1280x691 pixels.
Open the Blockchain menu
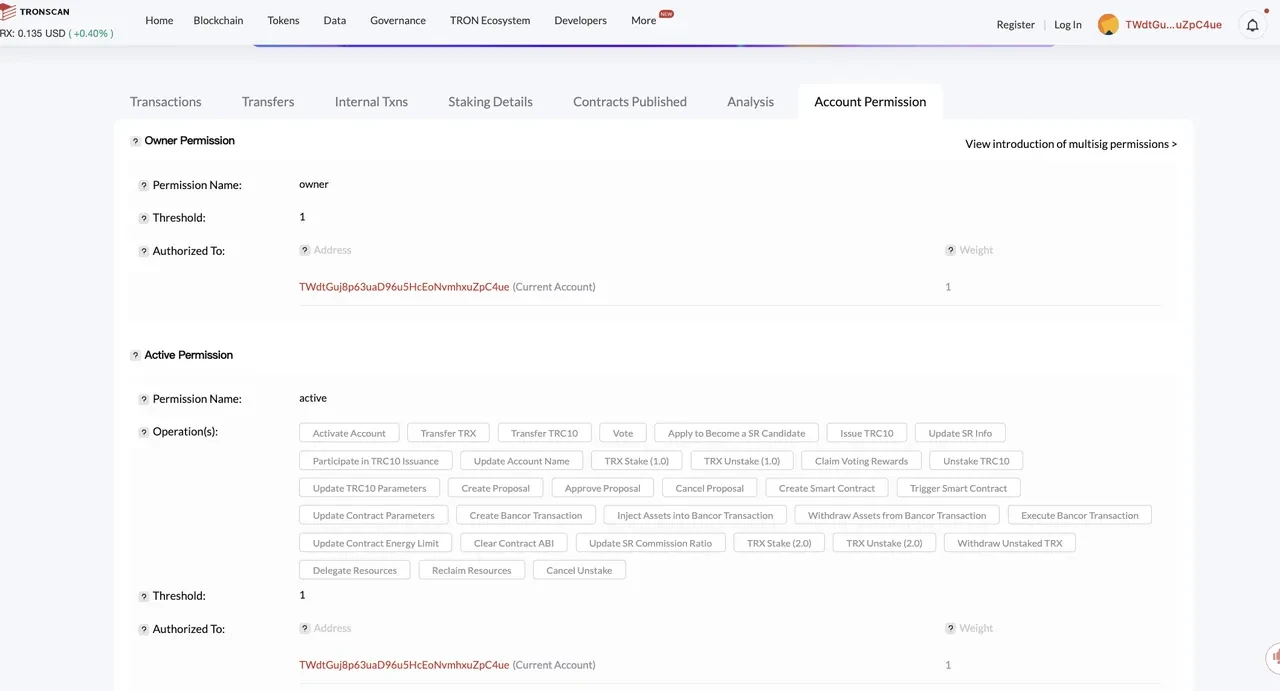coord(218,20)
